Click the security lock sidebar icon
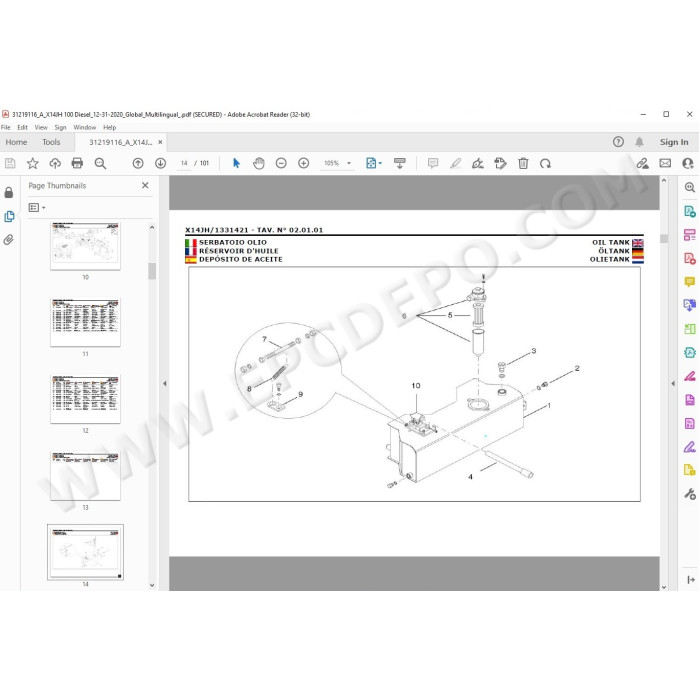Viewport: 700px width, 700px height. click(9, 192)
